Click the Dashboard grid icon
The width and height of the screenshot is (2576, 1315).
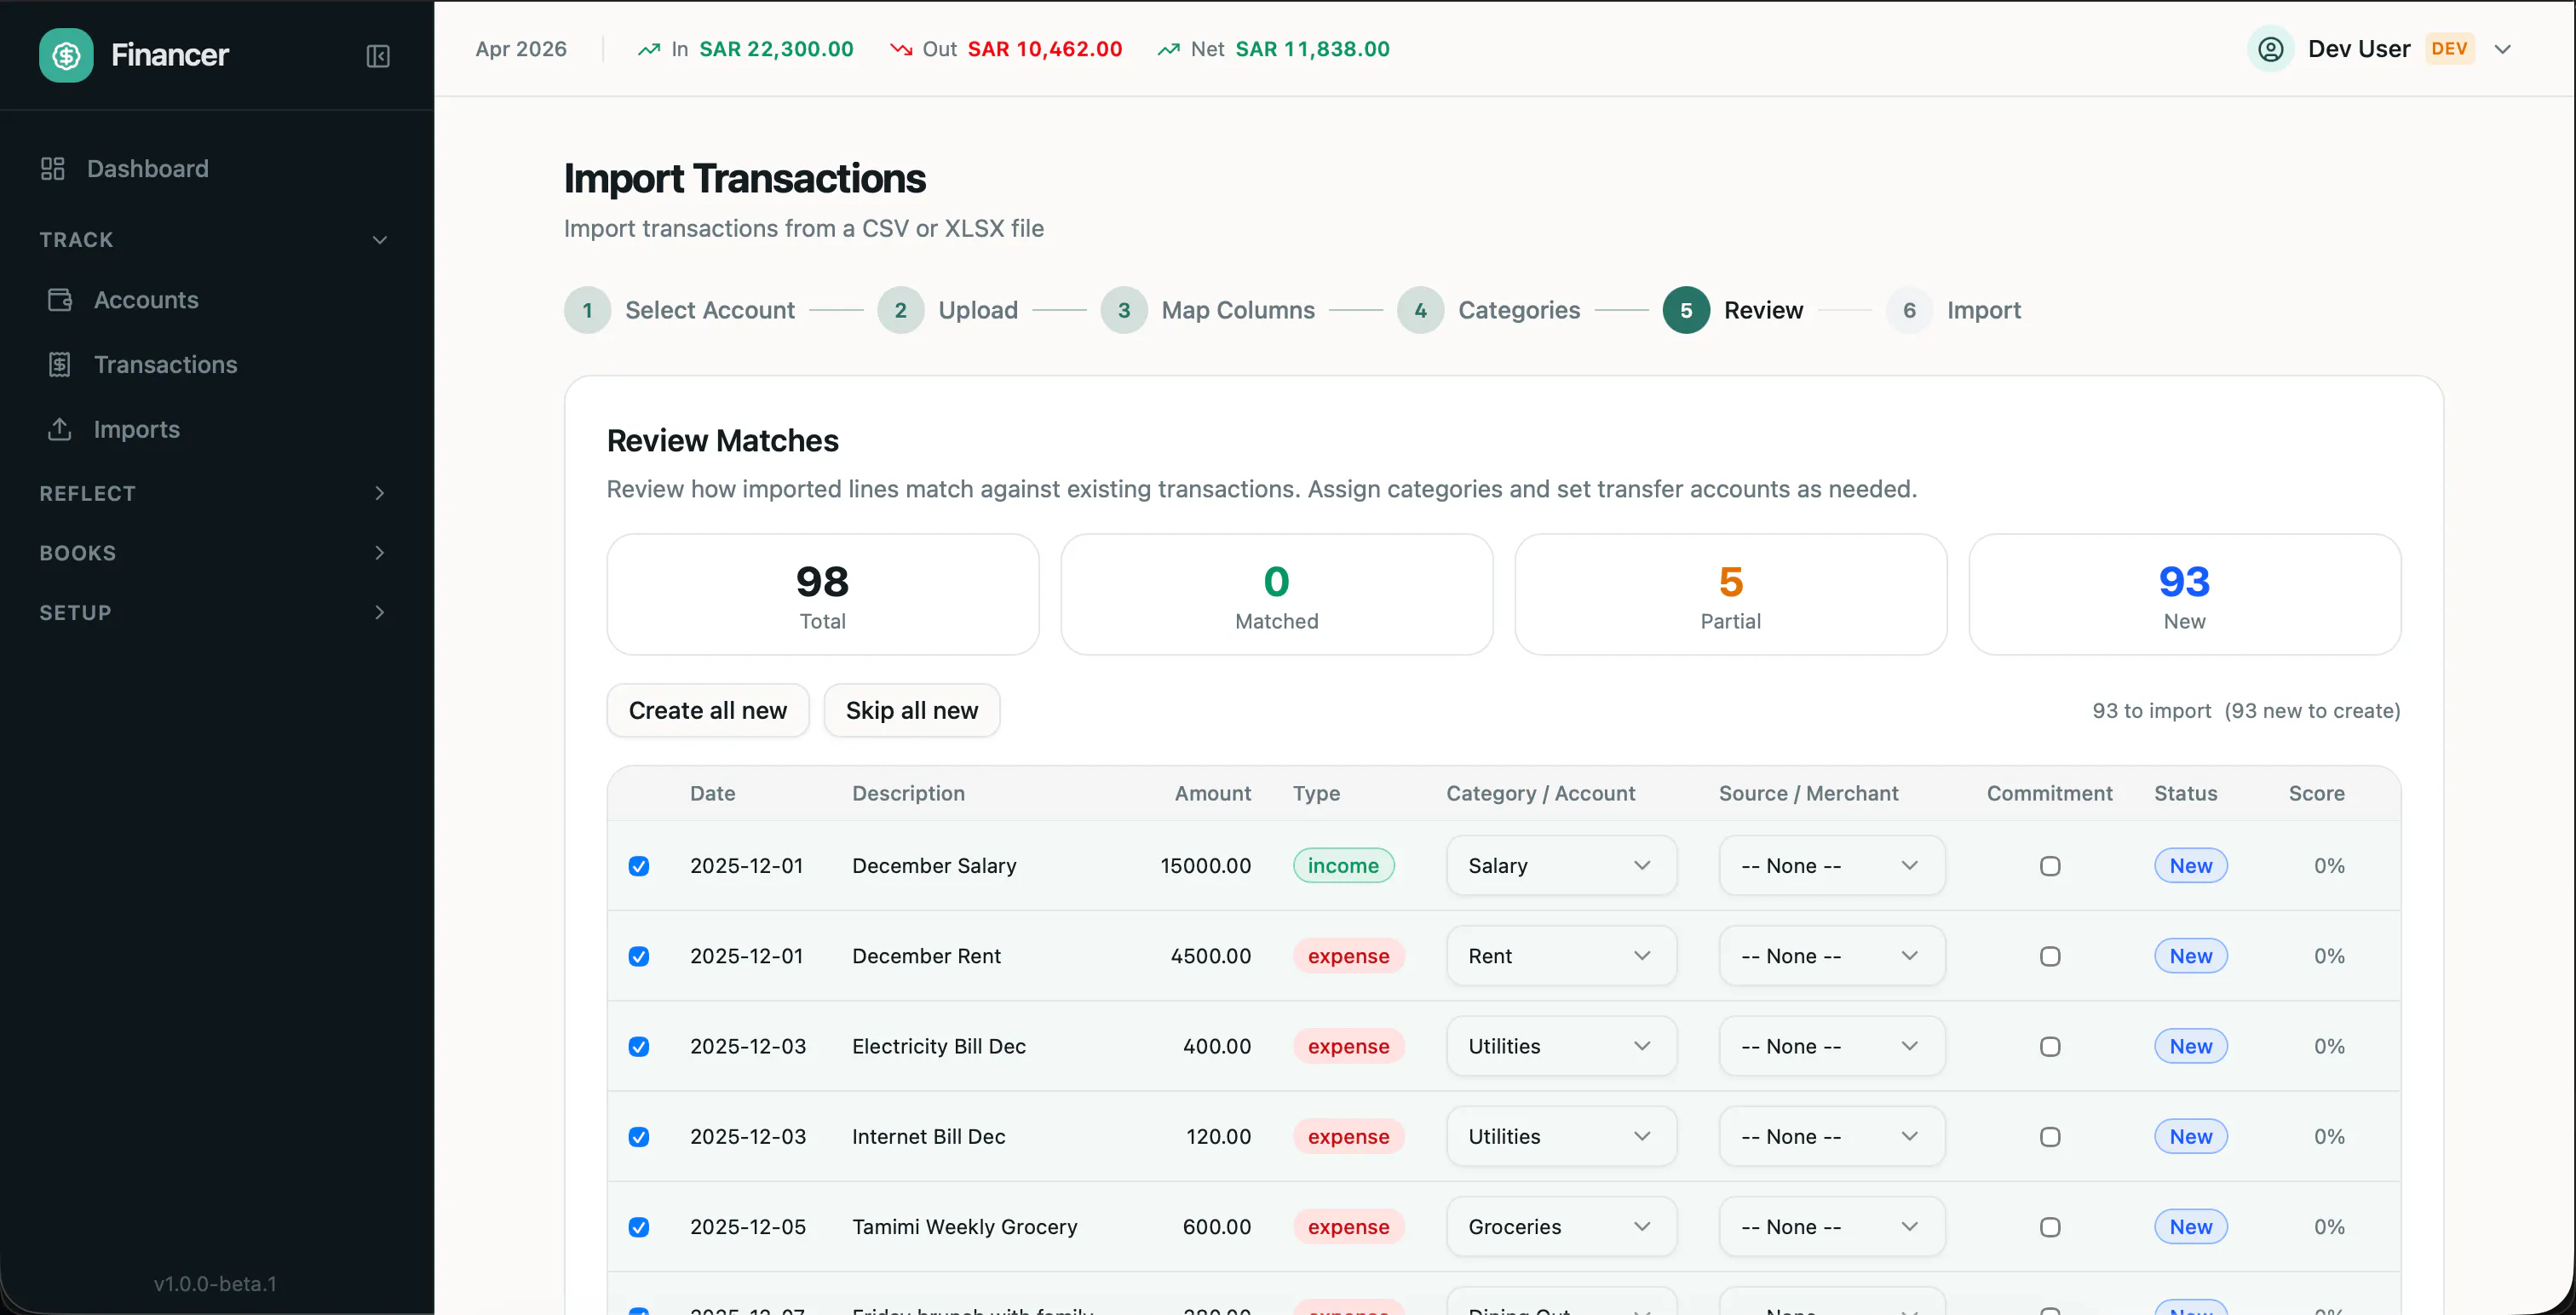[53, 168]
